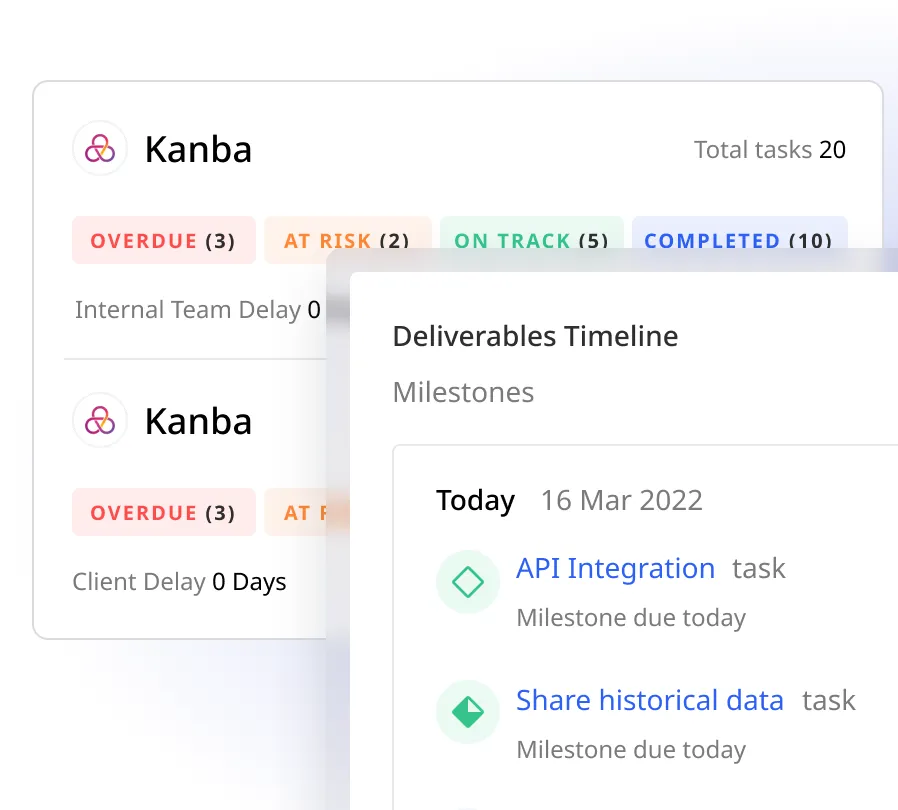The width and height of the screenshot is (898, 810).
Task: Filter by OVERDUE (3) in first Kanba card
Action: tap(163, 241)
